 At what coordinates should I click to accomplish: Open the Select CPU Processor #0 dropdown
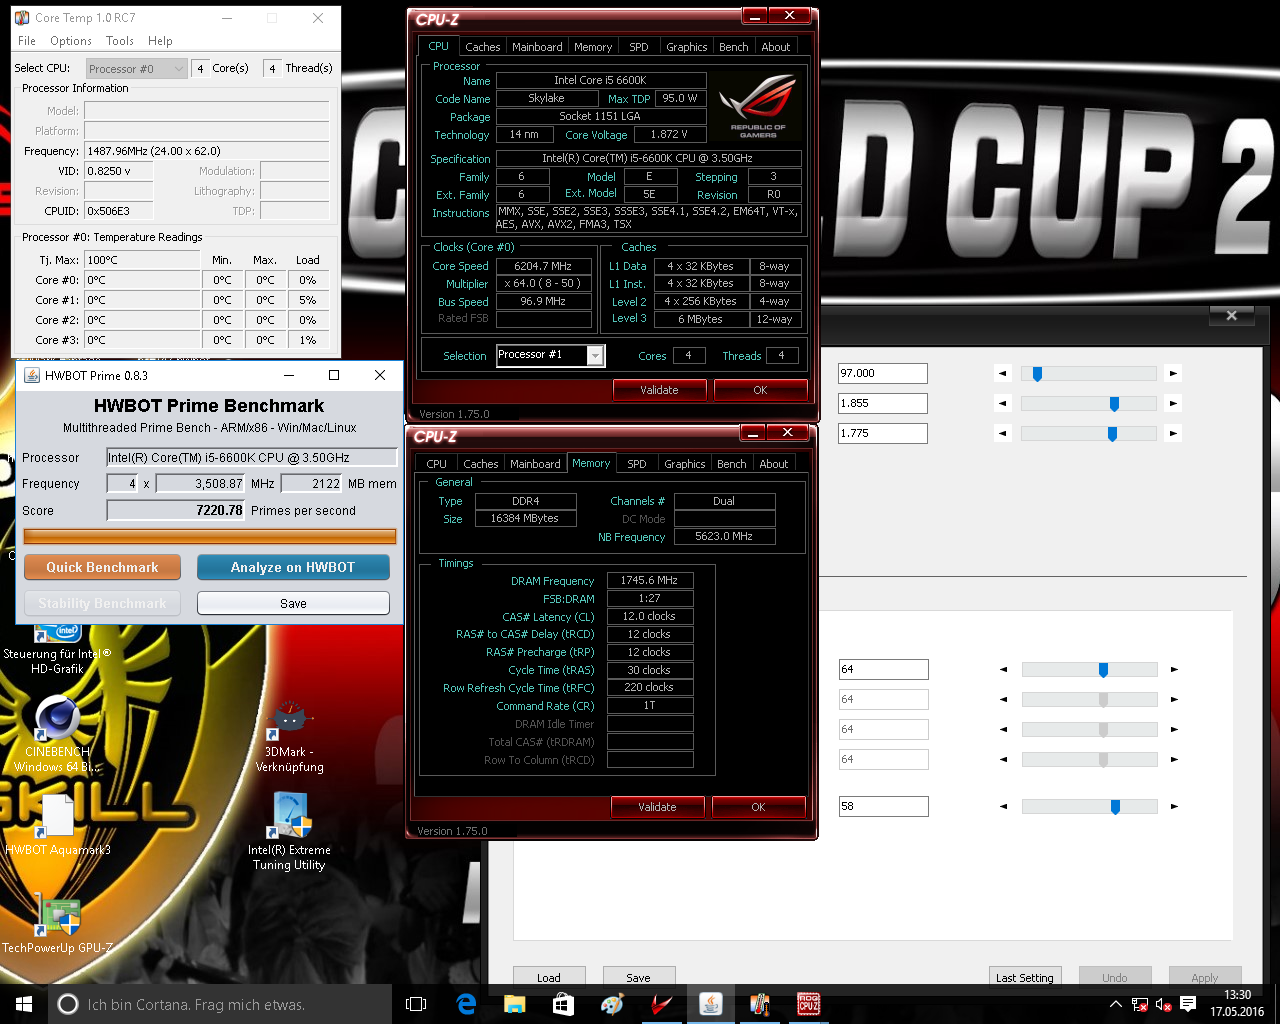tap(136, 68)
